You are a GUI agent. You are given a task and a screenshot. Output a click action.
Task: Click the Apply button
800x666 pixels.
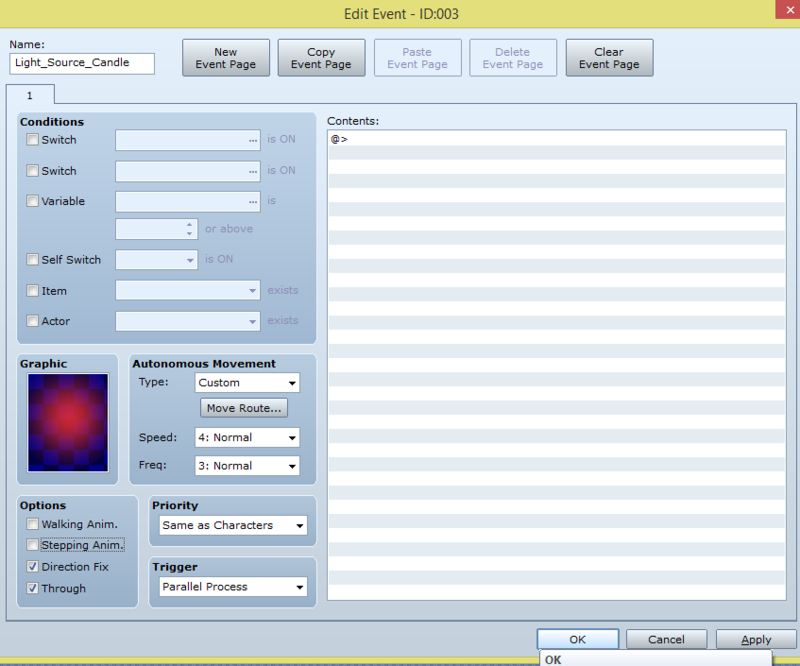[756, 640]
